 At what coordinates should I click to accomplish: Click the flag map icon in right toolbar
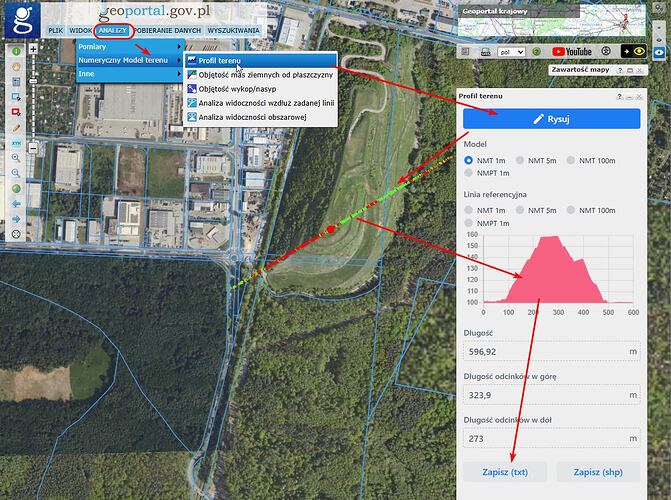(x=465, y=52)
